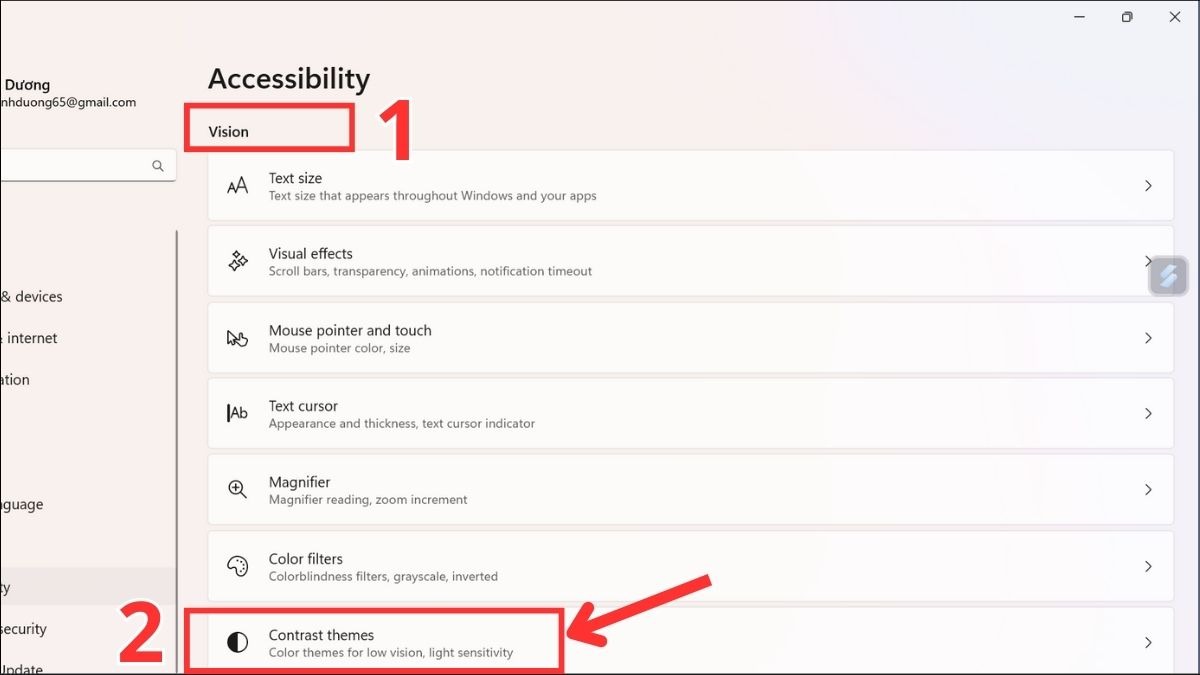Image resolution: width=1200 pixels, height=675 pixels.
Task: Click the floating blue overlay icon
Action: click(1168, 276)
